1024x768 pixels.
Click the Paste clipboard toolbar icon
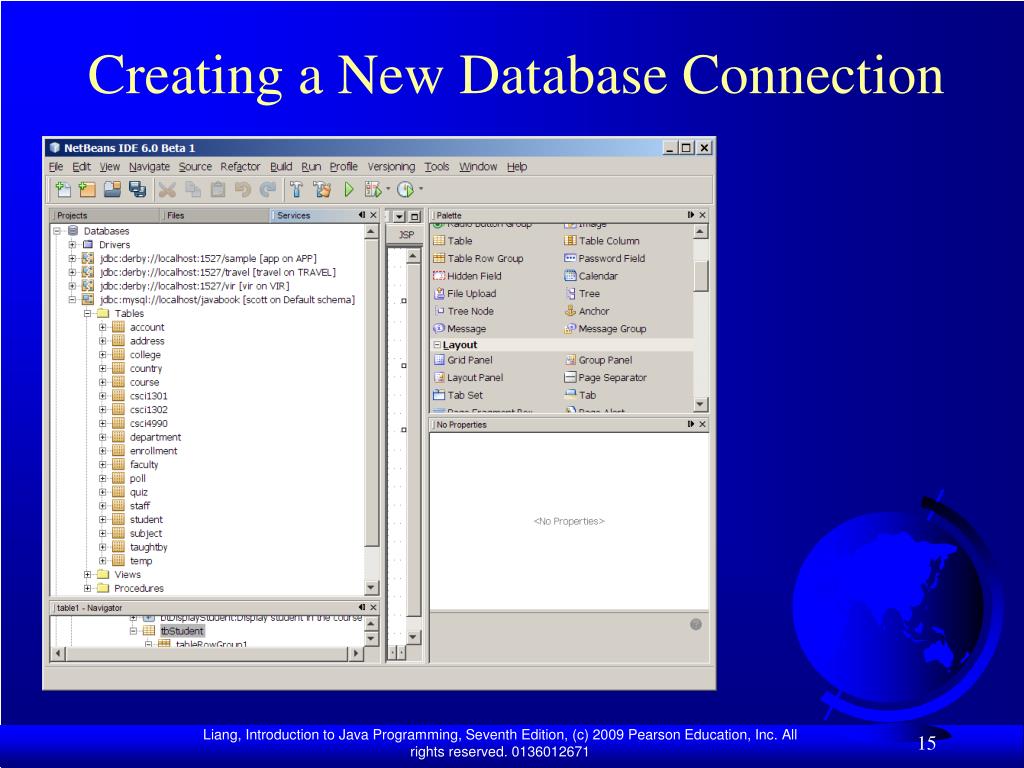[x=217, y=189]
